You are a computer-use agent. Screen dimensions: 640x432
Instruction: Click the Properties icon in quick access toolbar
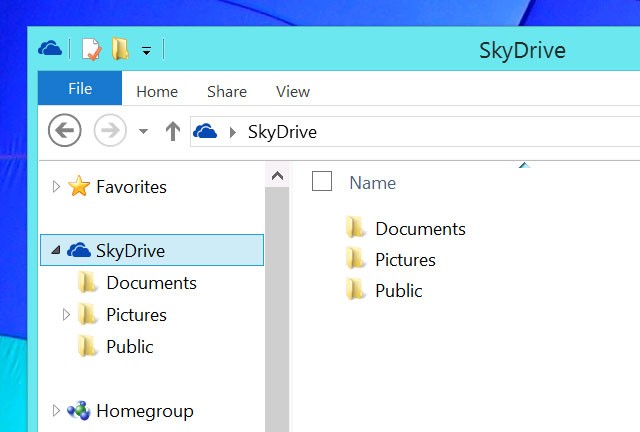[x=91, y=49]
